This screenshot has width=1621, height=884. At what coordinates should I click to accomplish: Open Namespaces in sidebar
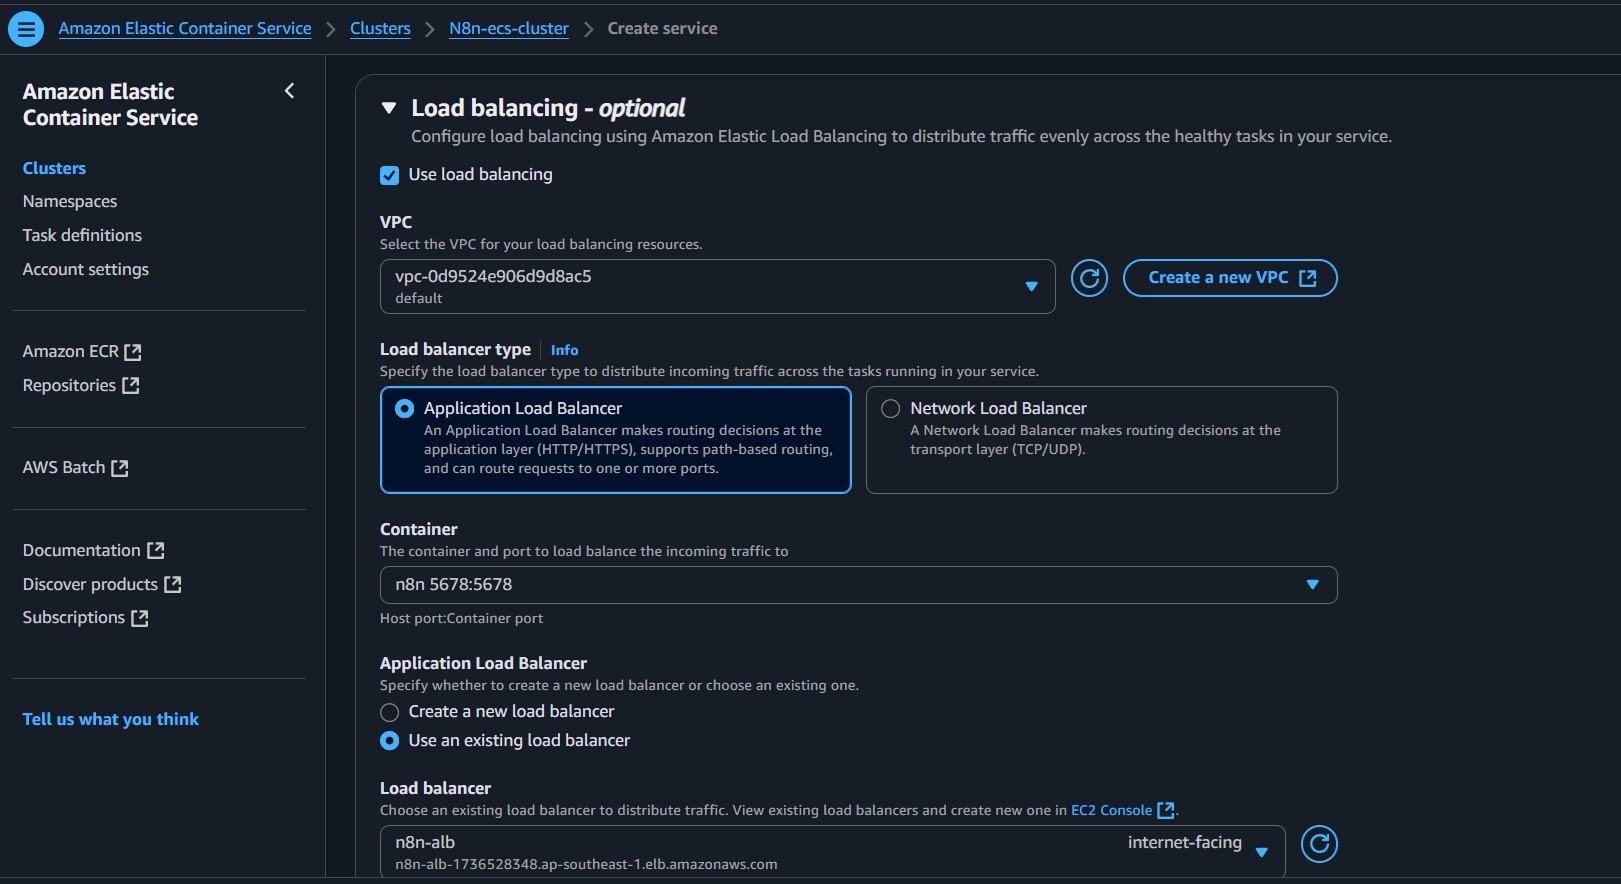(70, 202)
